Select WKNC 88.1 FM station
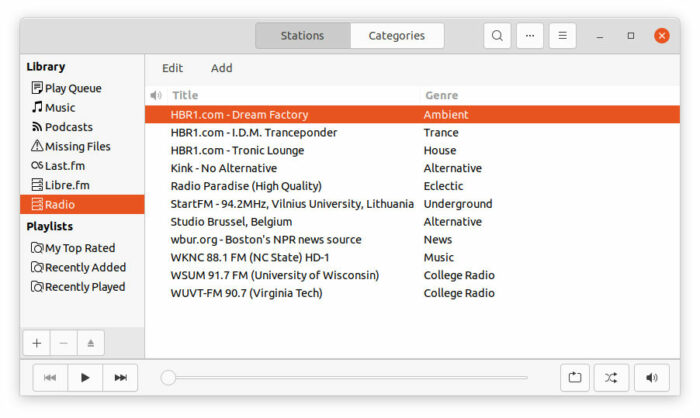Image resolution: width=700 pixels, height=418 pixels. click(412, 258)
